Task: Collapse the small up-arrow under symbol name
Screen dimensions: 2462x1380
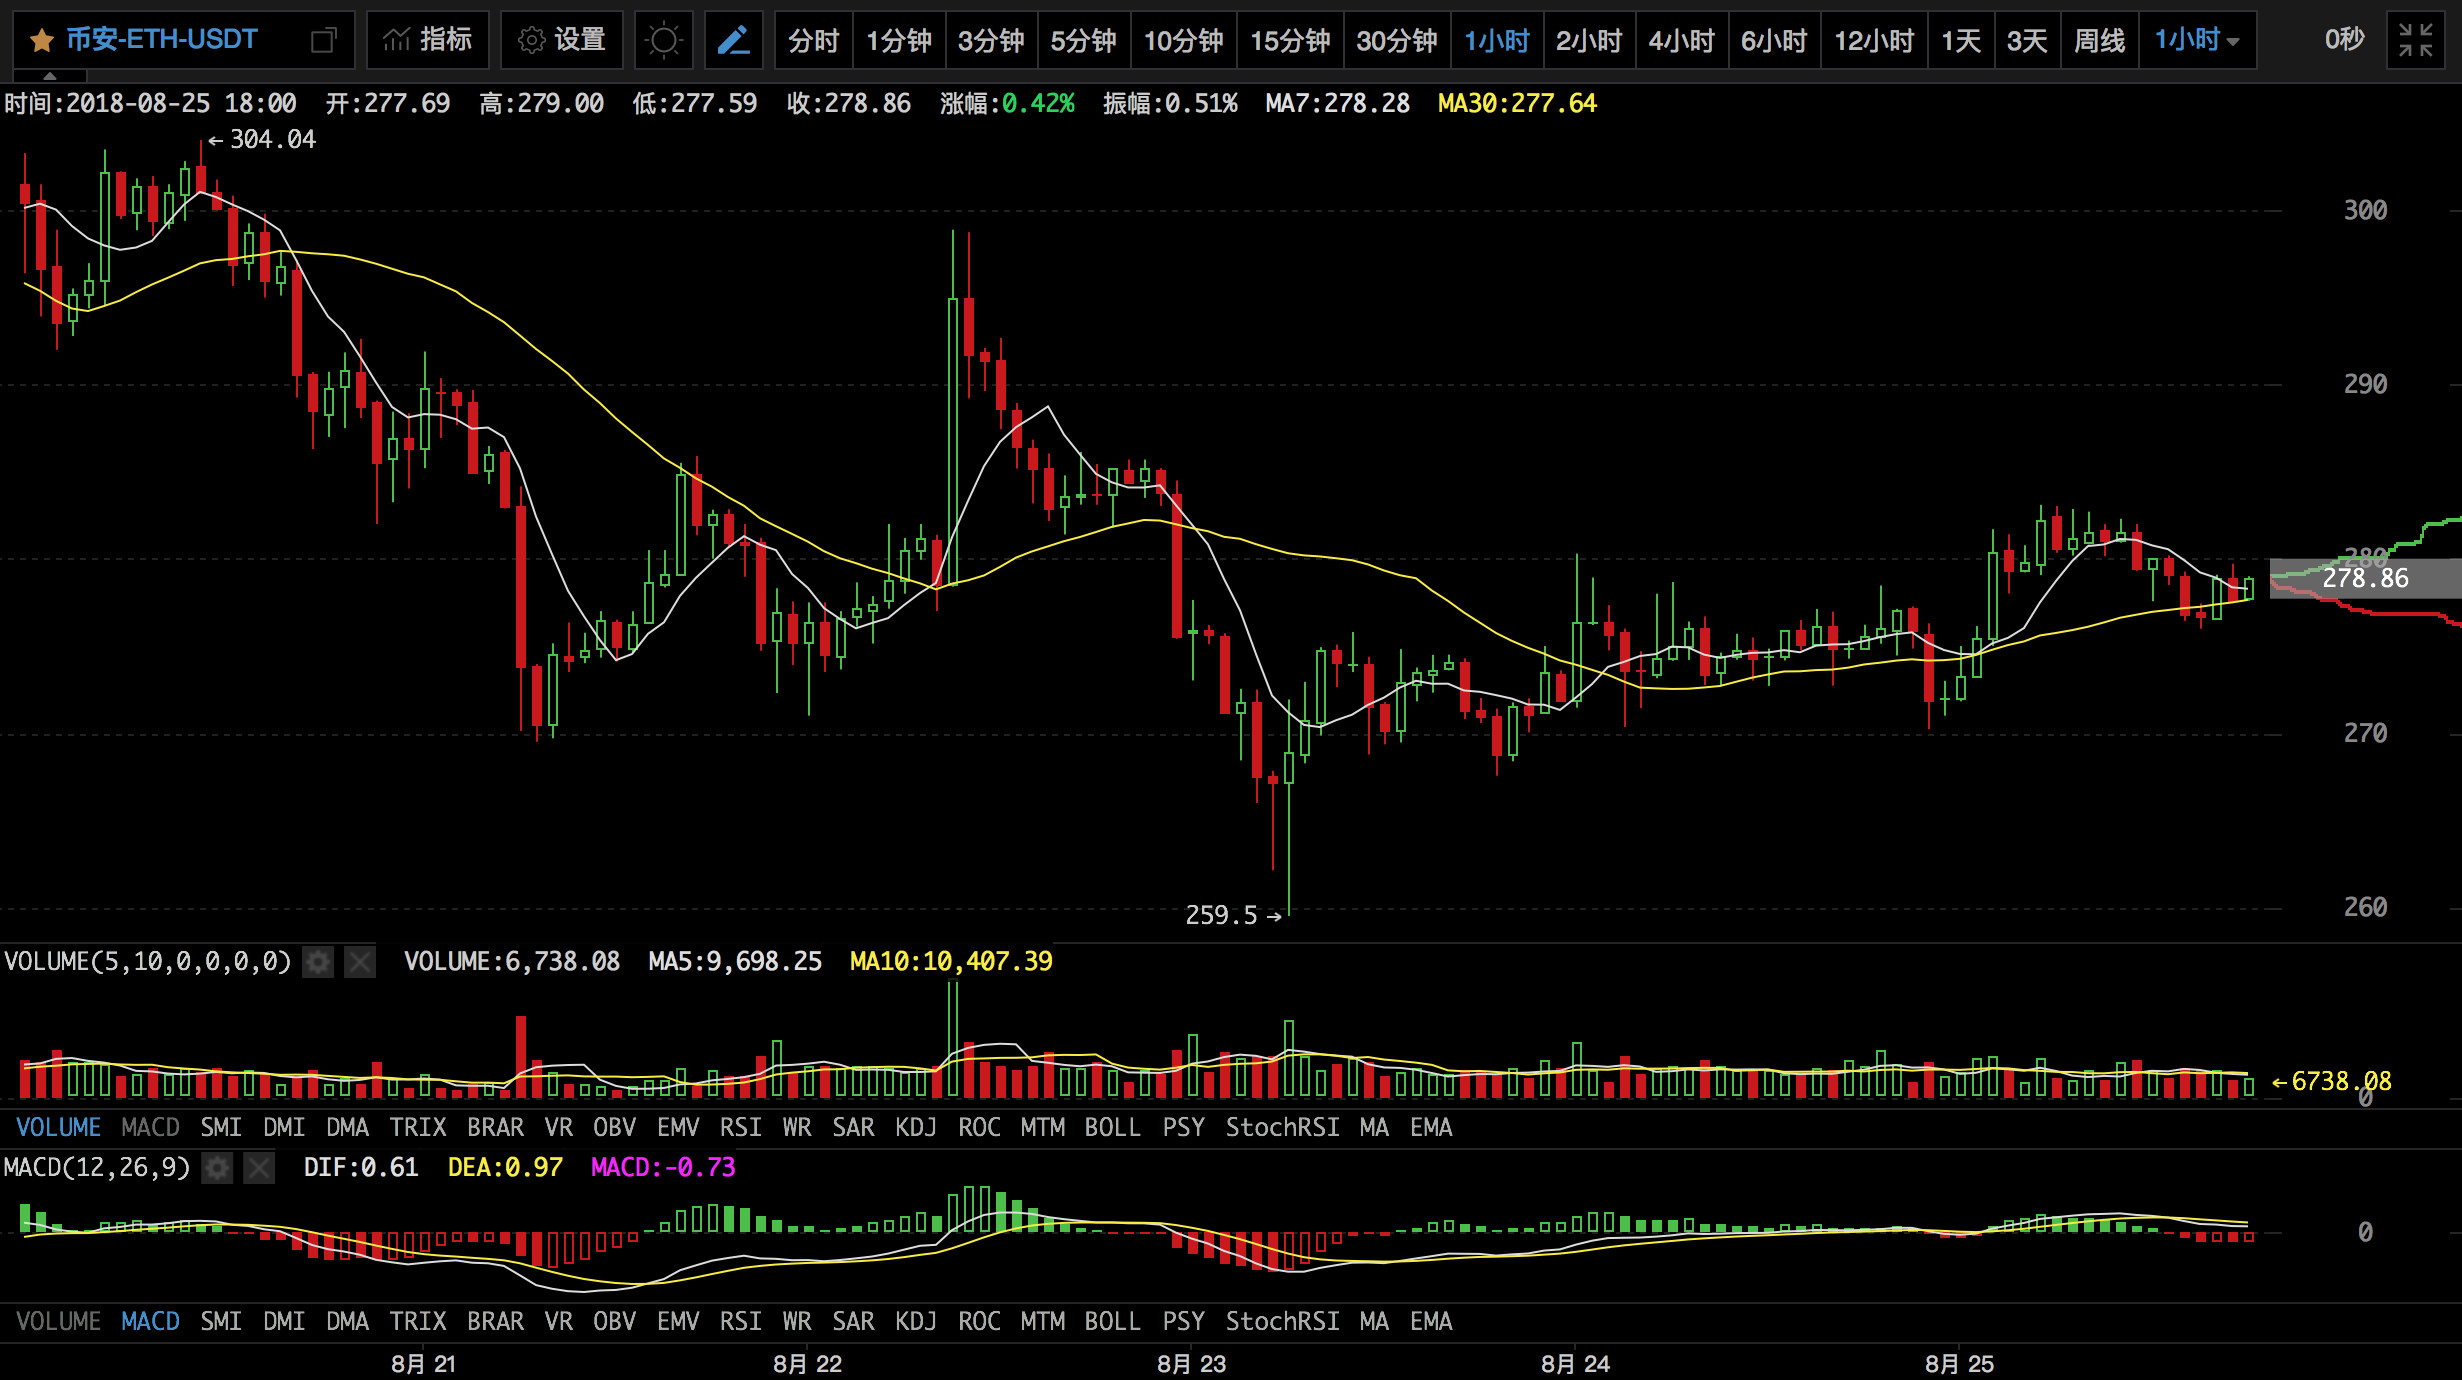Action: click(50, 76)
